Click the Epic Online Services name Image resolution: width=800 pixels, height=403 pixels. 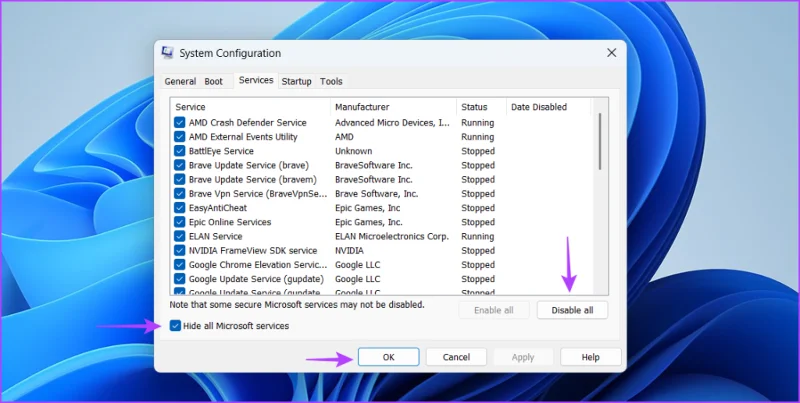230,222
